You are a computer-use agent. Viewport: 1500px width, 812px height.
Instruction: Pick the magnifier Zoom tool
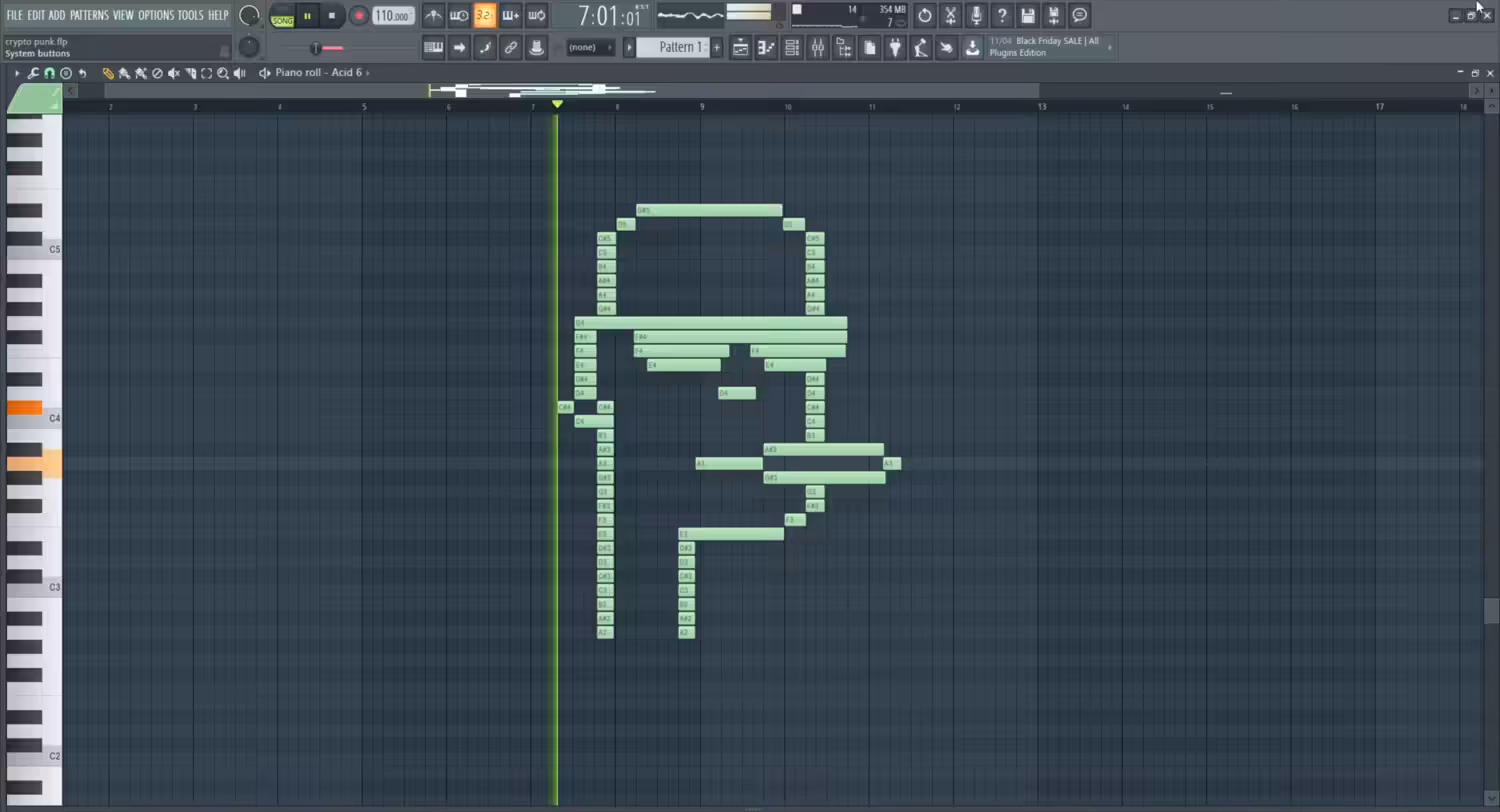223,73
